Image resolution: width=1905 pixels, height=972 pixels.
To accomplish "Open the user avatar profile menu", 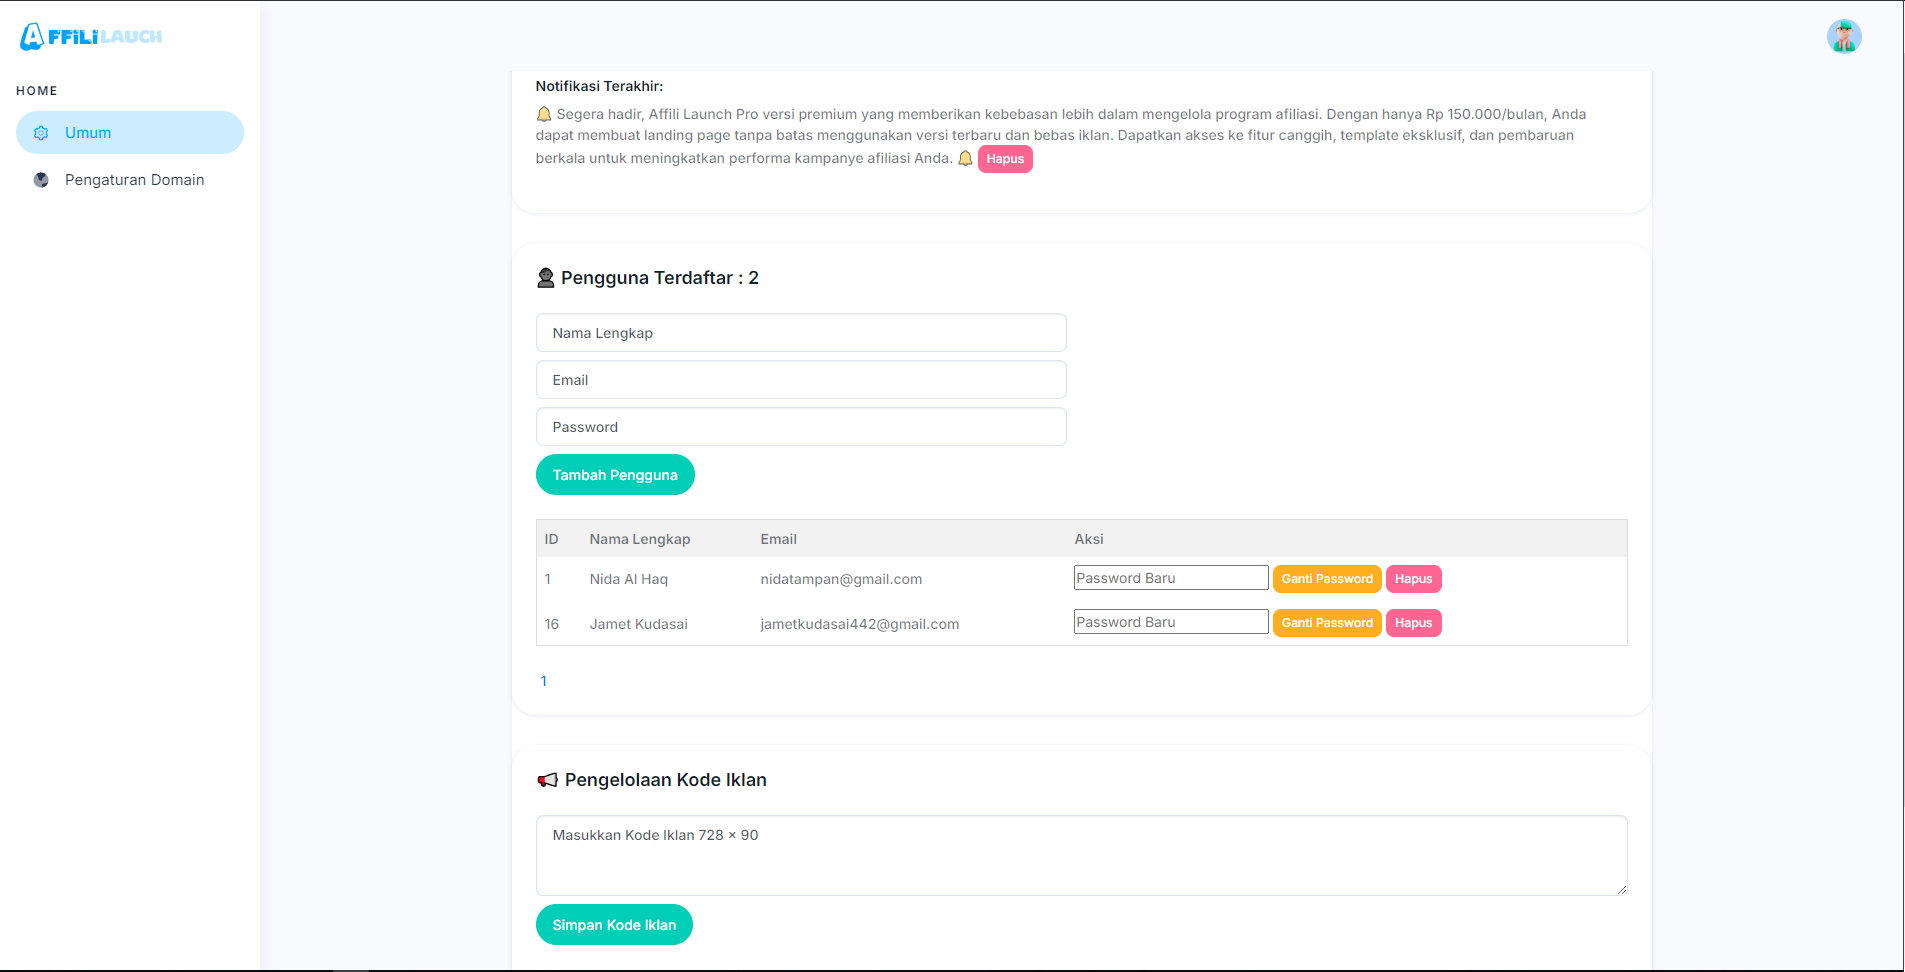I will [1843, 37].
